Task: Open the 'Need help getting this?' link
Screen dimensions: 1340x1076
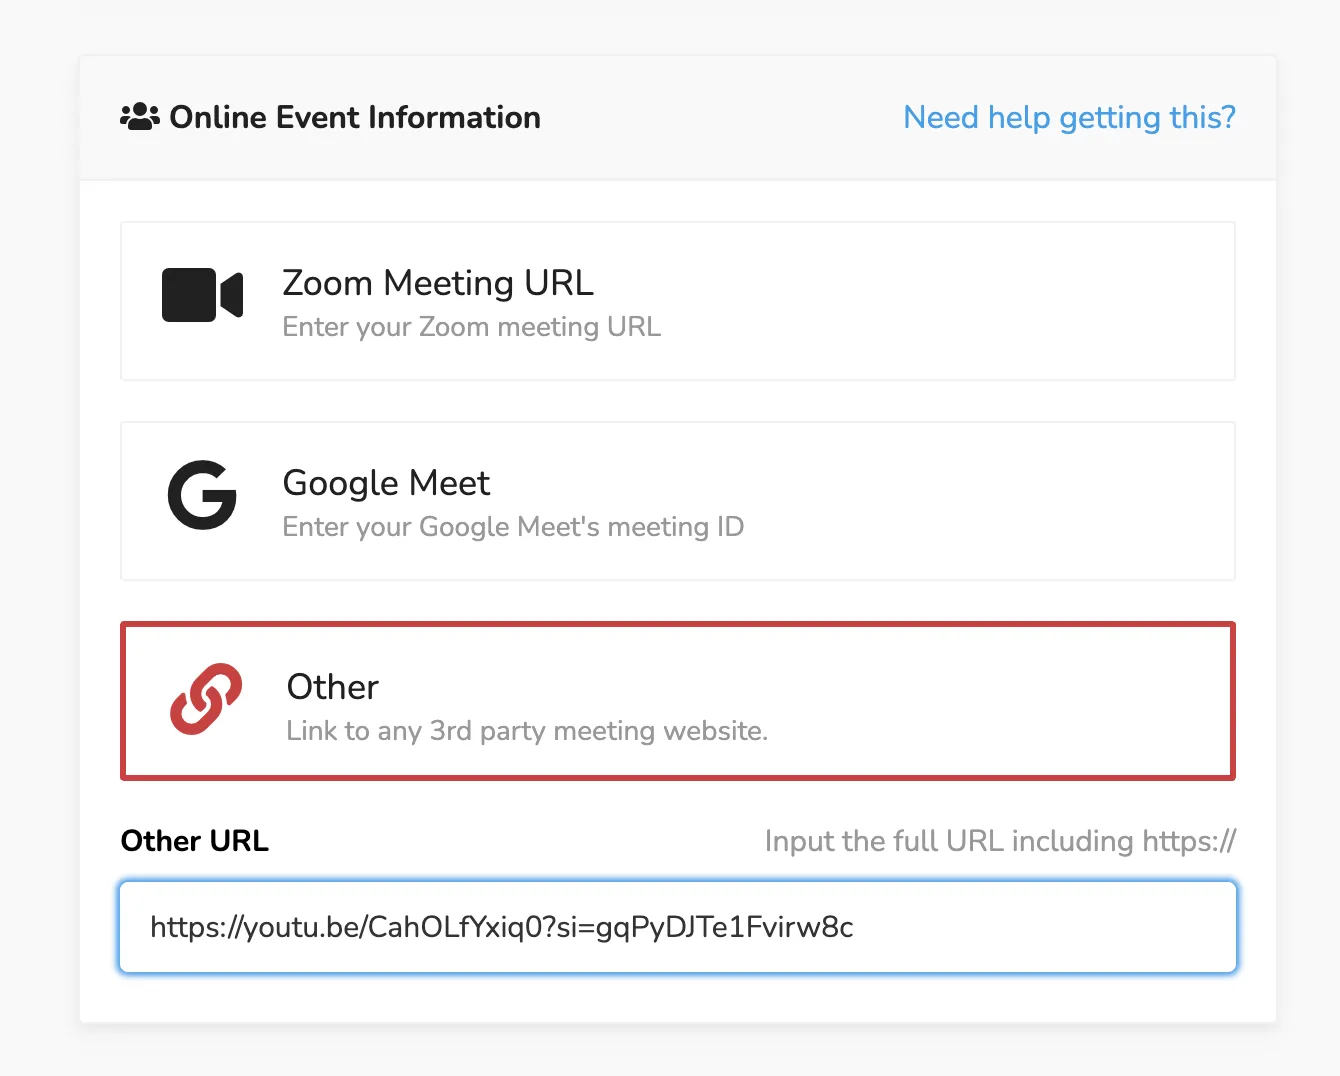Action: pos(1069,117)
